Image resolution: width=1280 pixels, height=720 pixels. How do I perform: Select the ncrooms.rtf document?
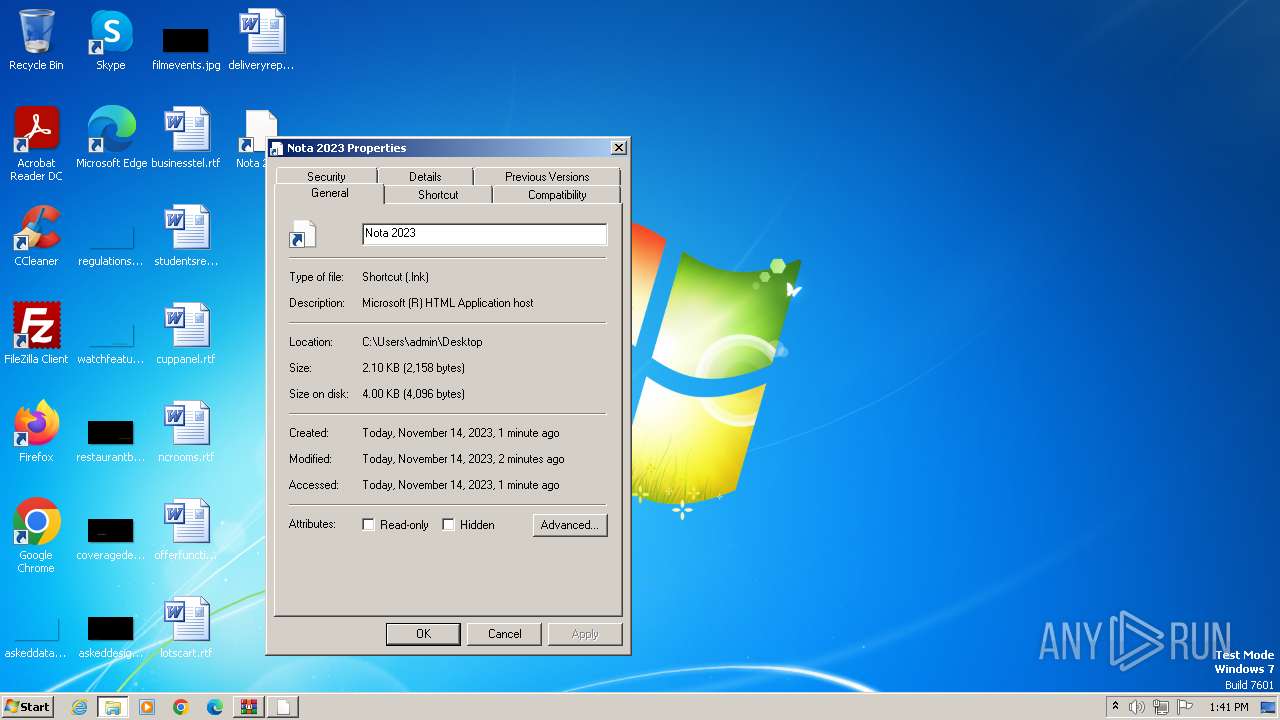[x=185, y=432]
